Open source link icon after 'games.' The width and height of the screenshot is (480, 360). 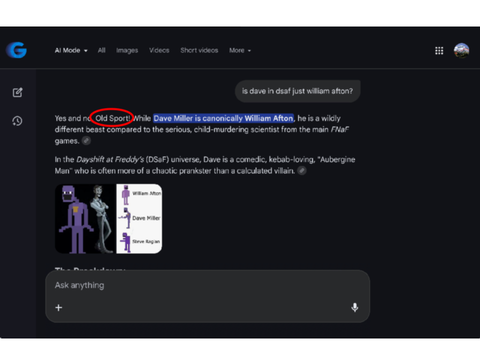click(x=86, y=141)
